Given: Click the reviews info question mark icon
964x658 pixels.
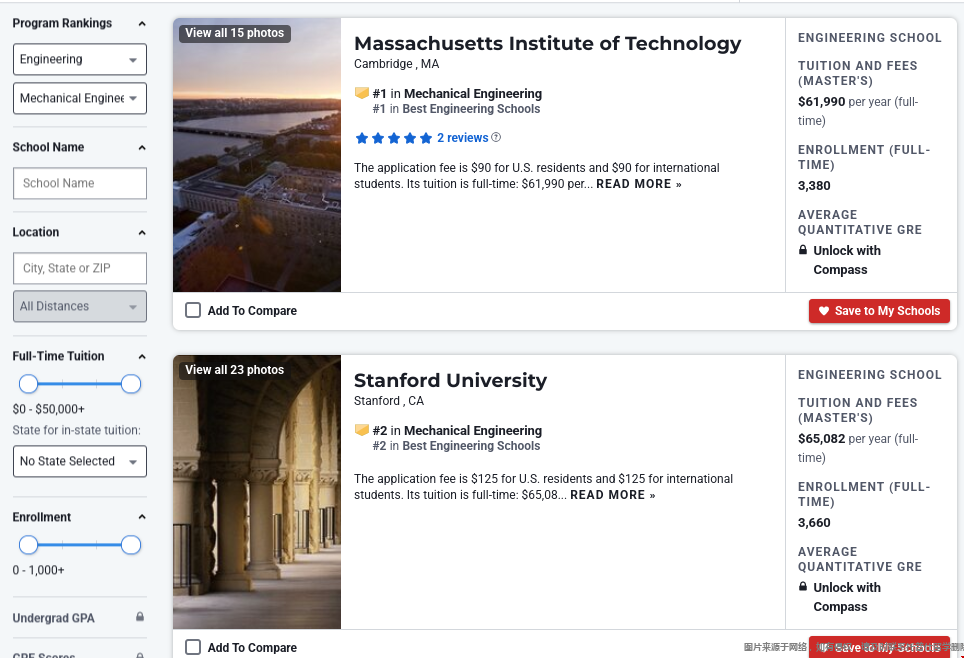Looking at the screenshot, I should tap(496, 138).
